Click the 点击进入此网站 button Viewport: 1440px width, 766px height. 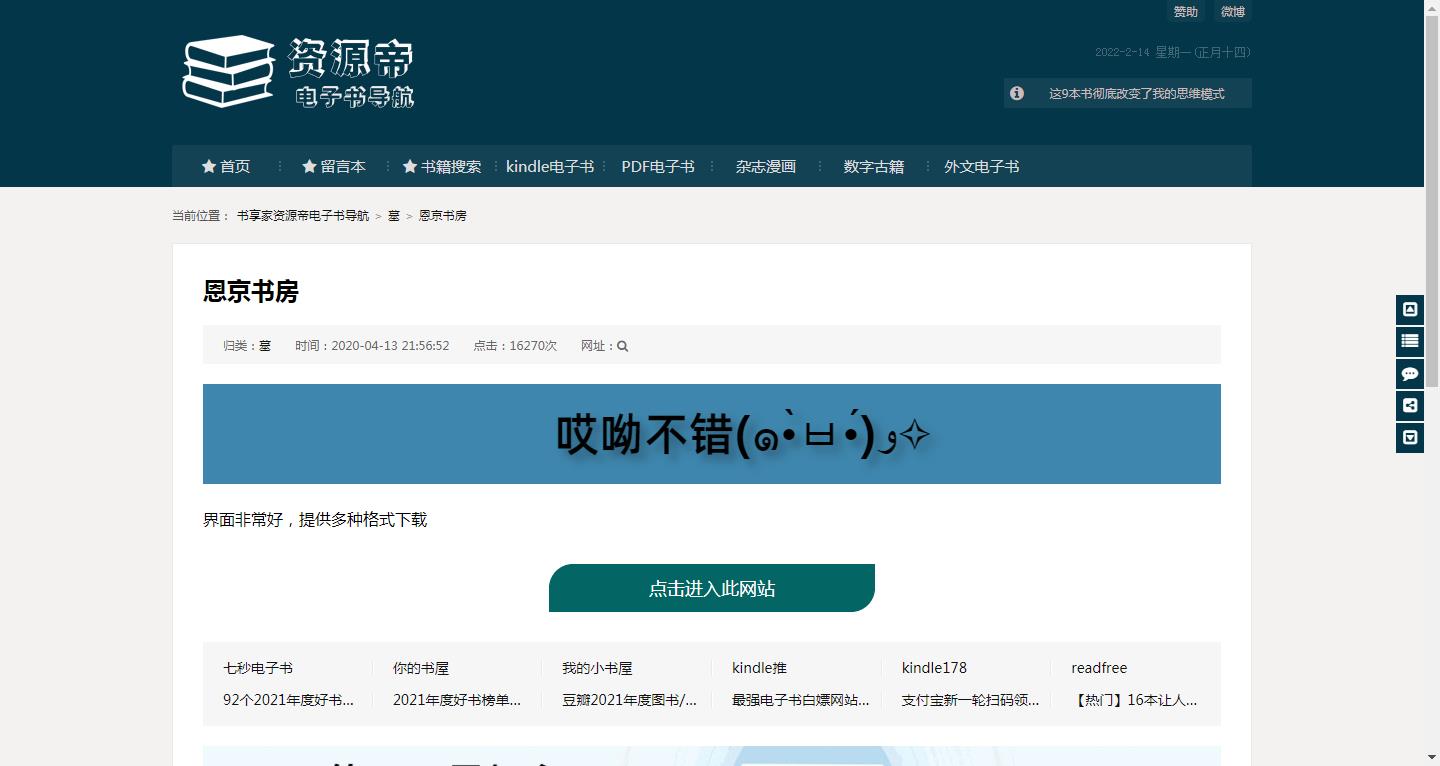pos(711,588)
